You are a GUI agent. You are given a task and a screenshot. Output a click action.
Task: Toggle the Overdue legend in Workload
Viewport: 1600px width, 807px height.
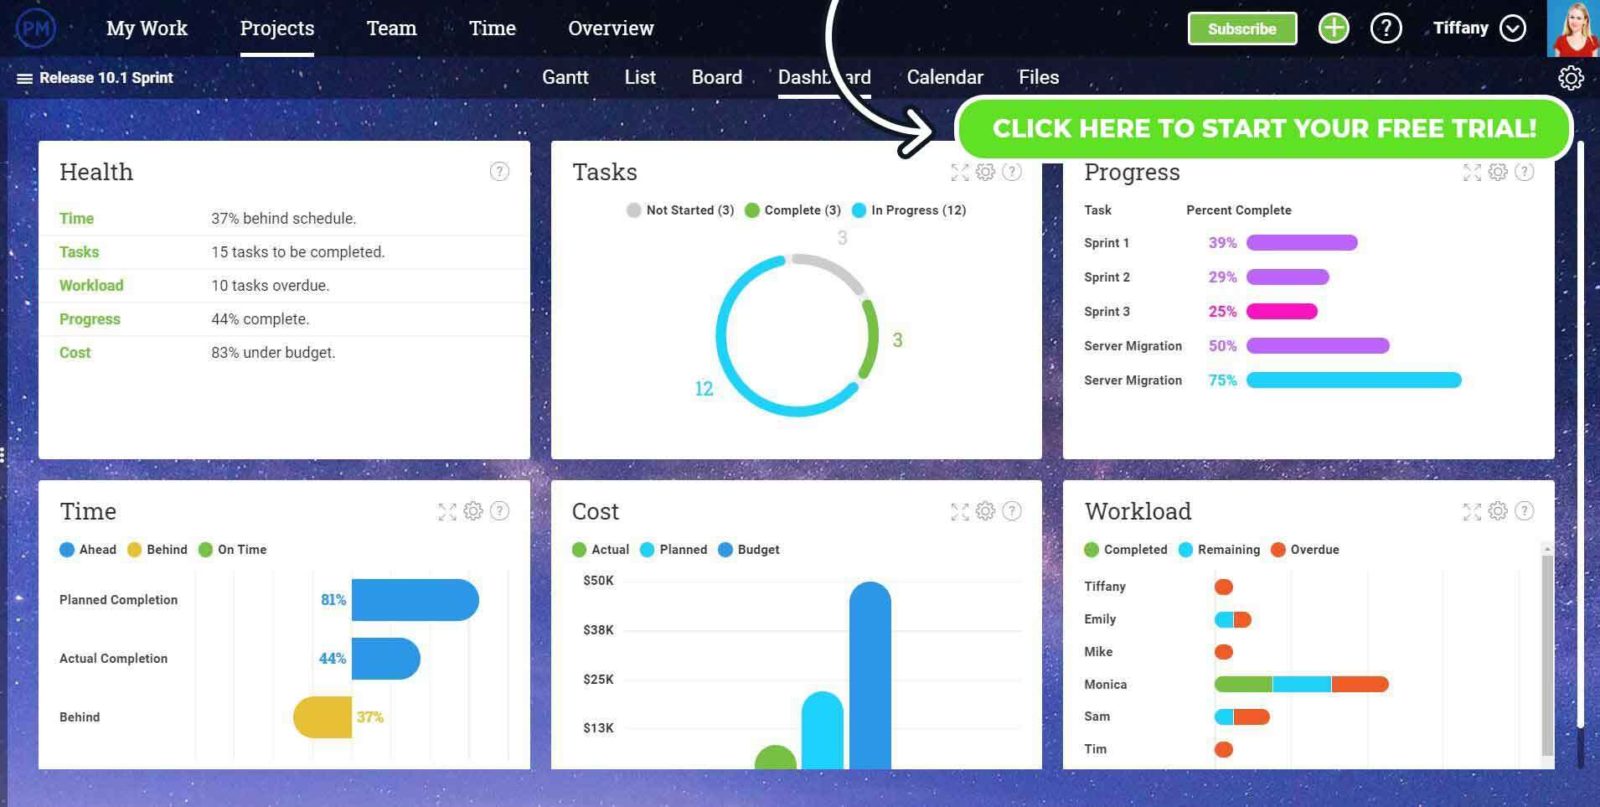[1305, 550]
